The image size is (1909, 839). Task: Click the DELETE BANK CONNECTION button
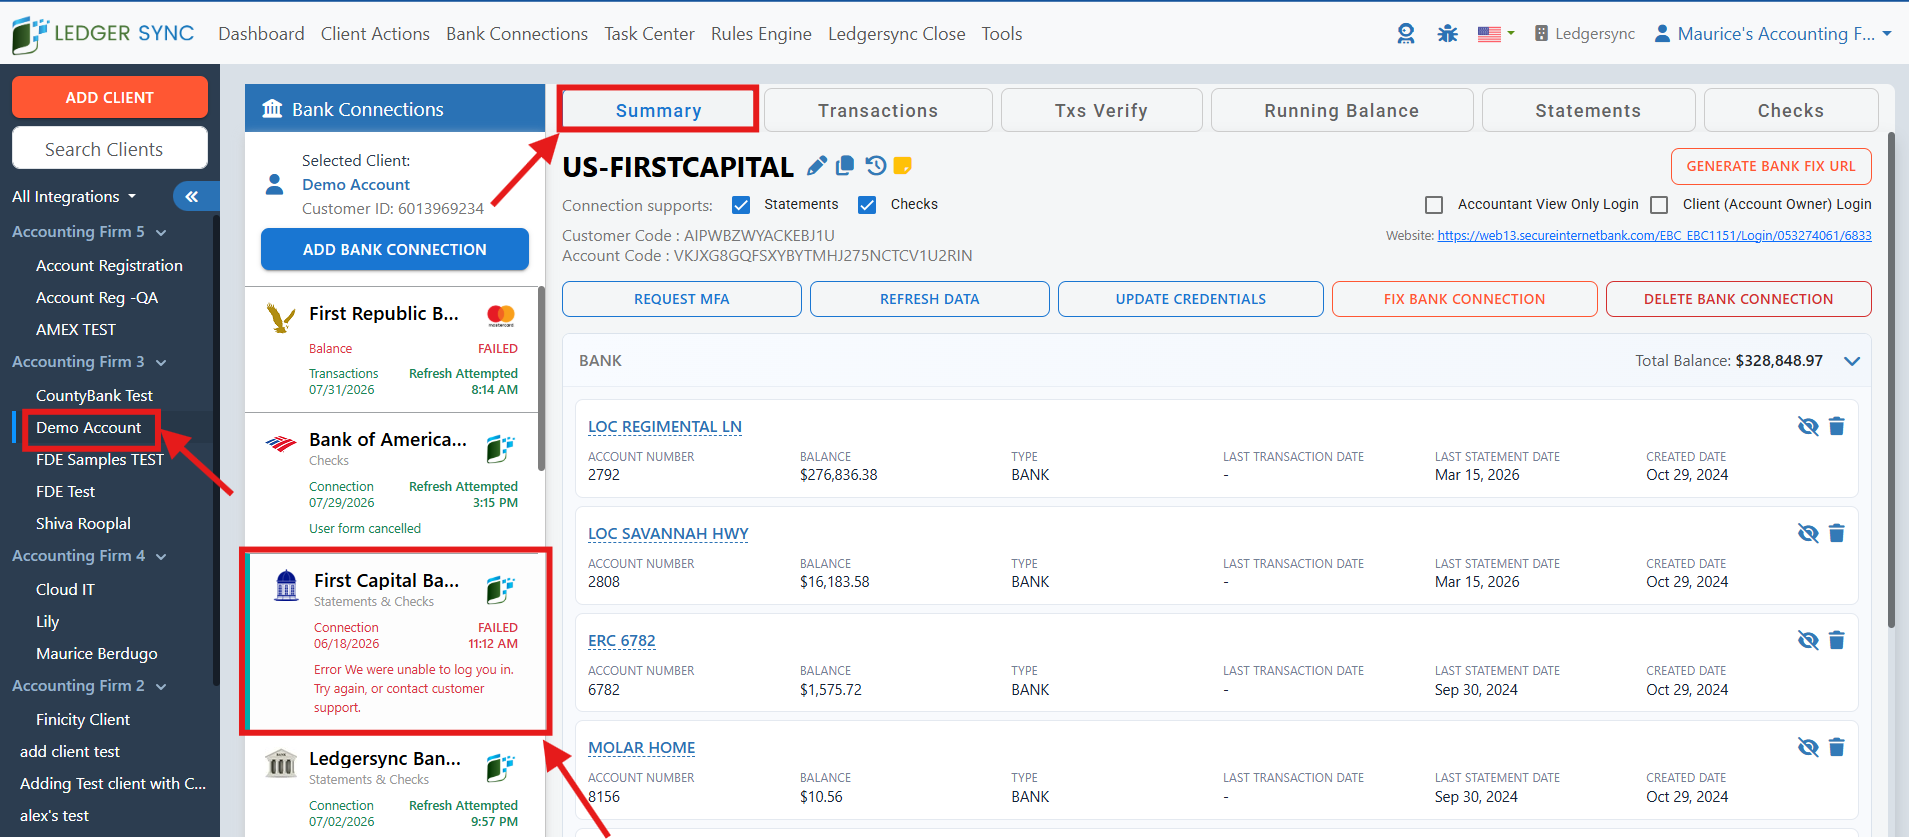click(x=1739, y=299)
